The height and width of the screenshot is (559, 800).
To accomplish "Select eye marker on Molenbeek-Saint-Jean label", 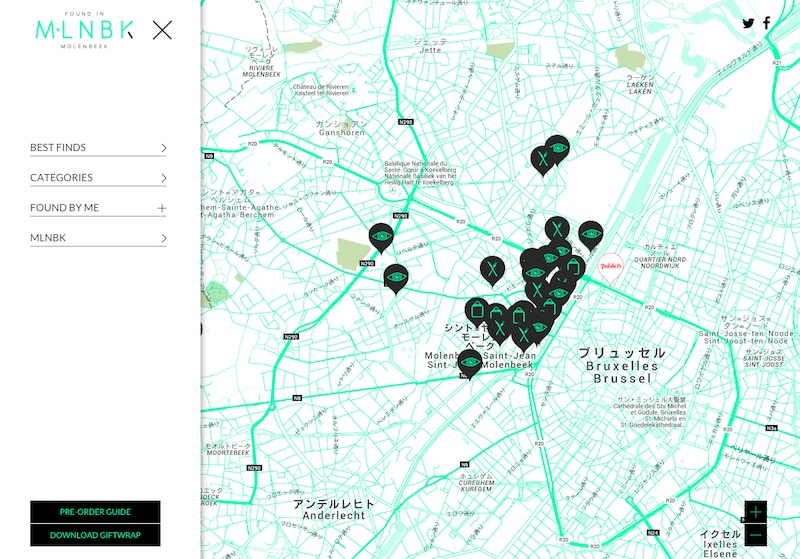I will tap(470, 362).
